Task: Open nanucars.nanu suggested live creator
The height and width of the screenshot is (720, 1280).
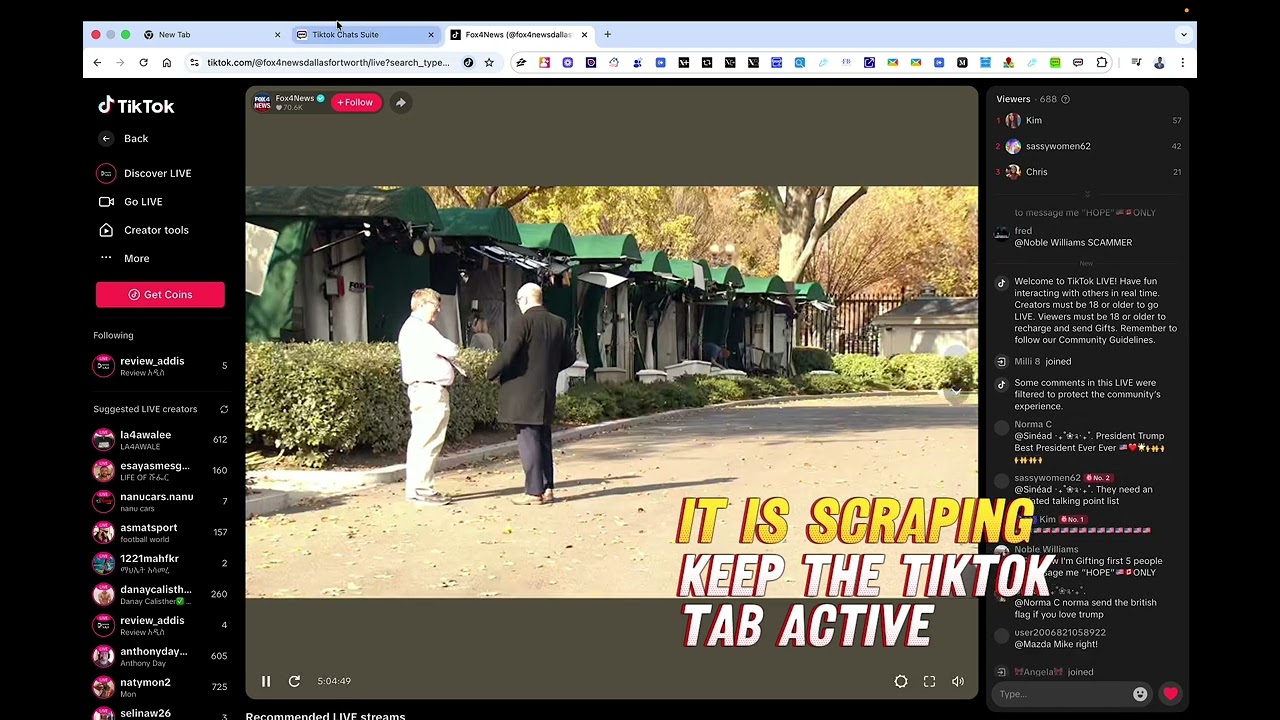Action: (x=160, y=502)
